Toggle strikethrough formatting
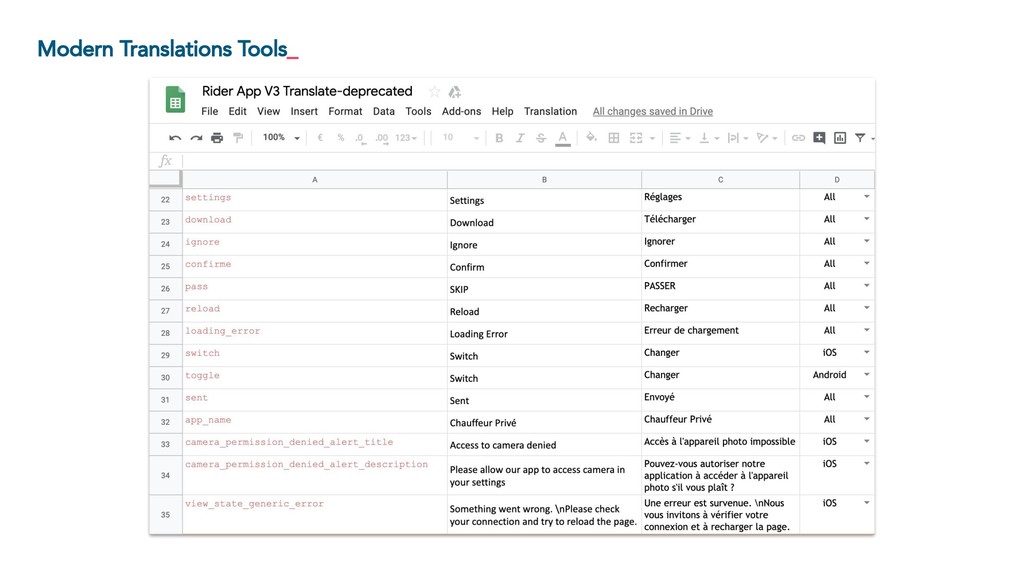Viewport: 1024px width, 576px height. coord(541,138)
